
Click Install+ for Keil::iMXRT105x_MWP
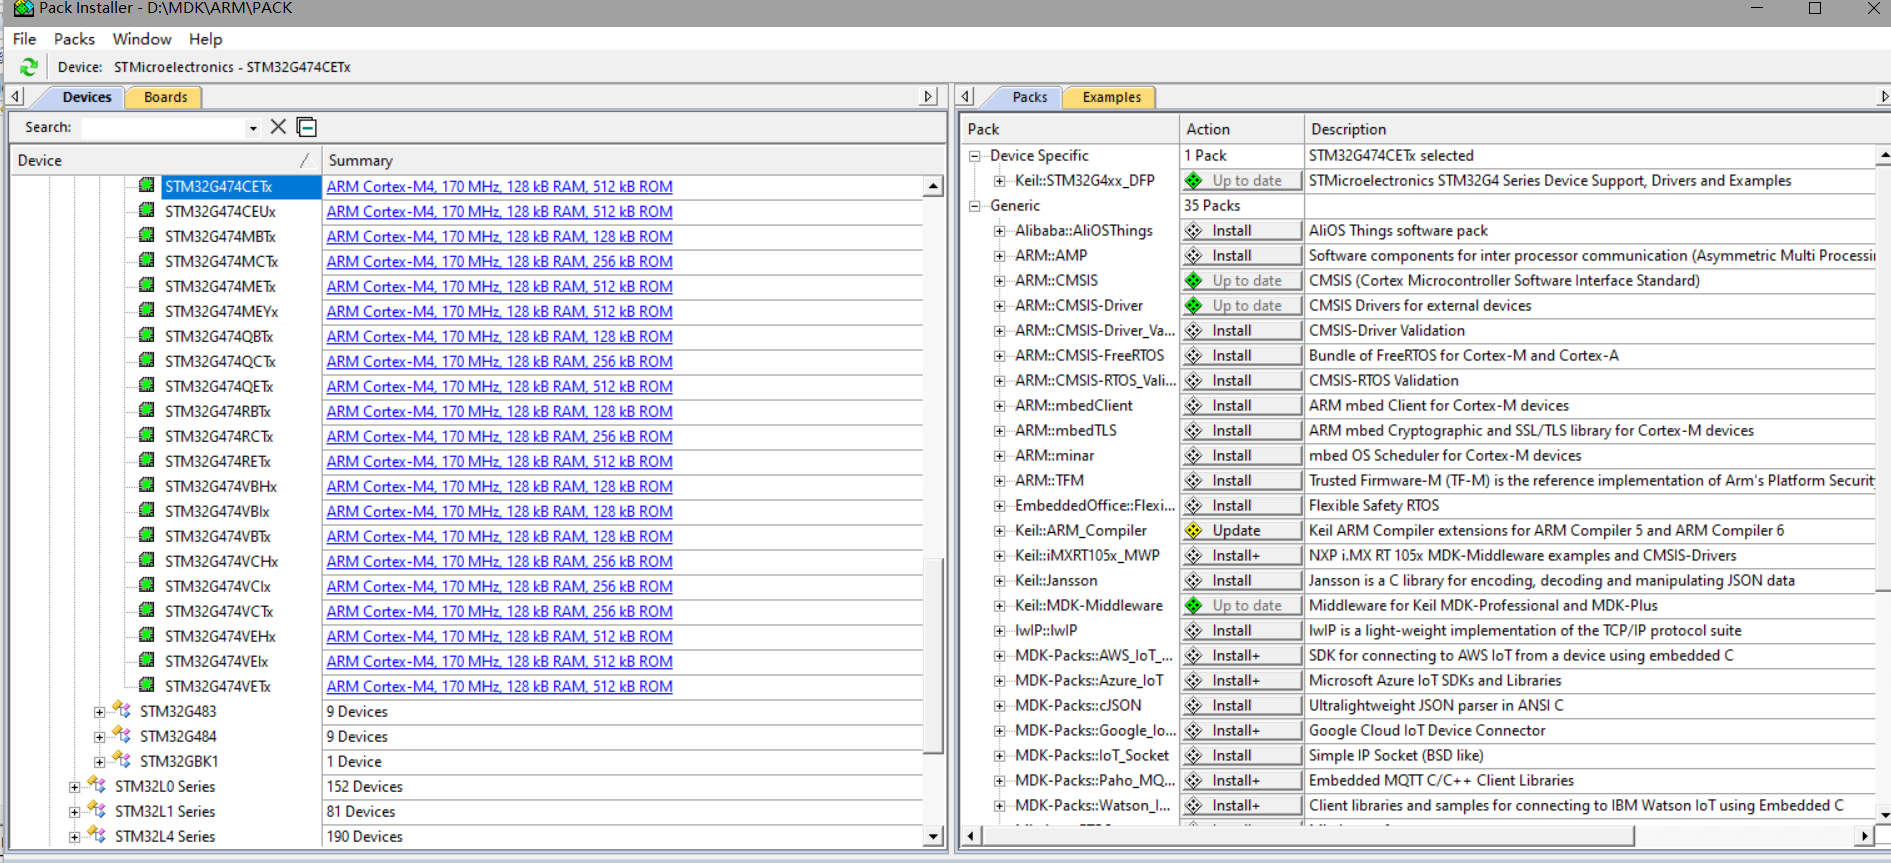tap(1242, 556)
